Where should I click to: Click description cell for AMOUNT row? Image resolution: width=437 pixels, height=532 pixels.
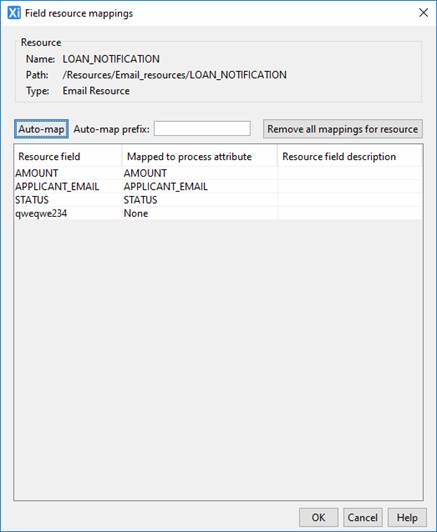coord(350,173)
